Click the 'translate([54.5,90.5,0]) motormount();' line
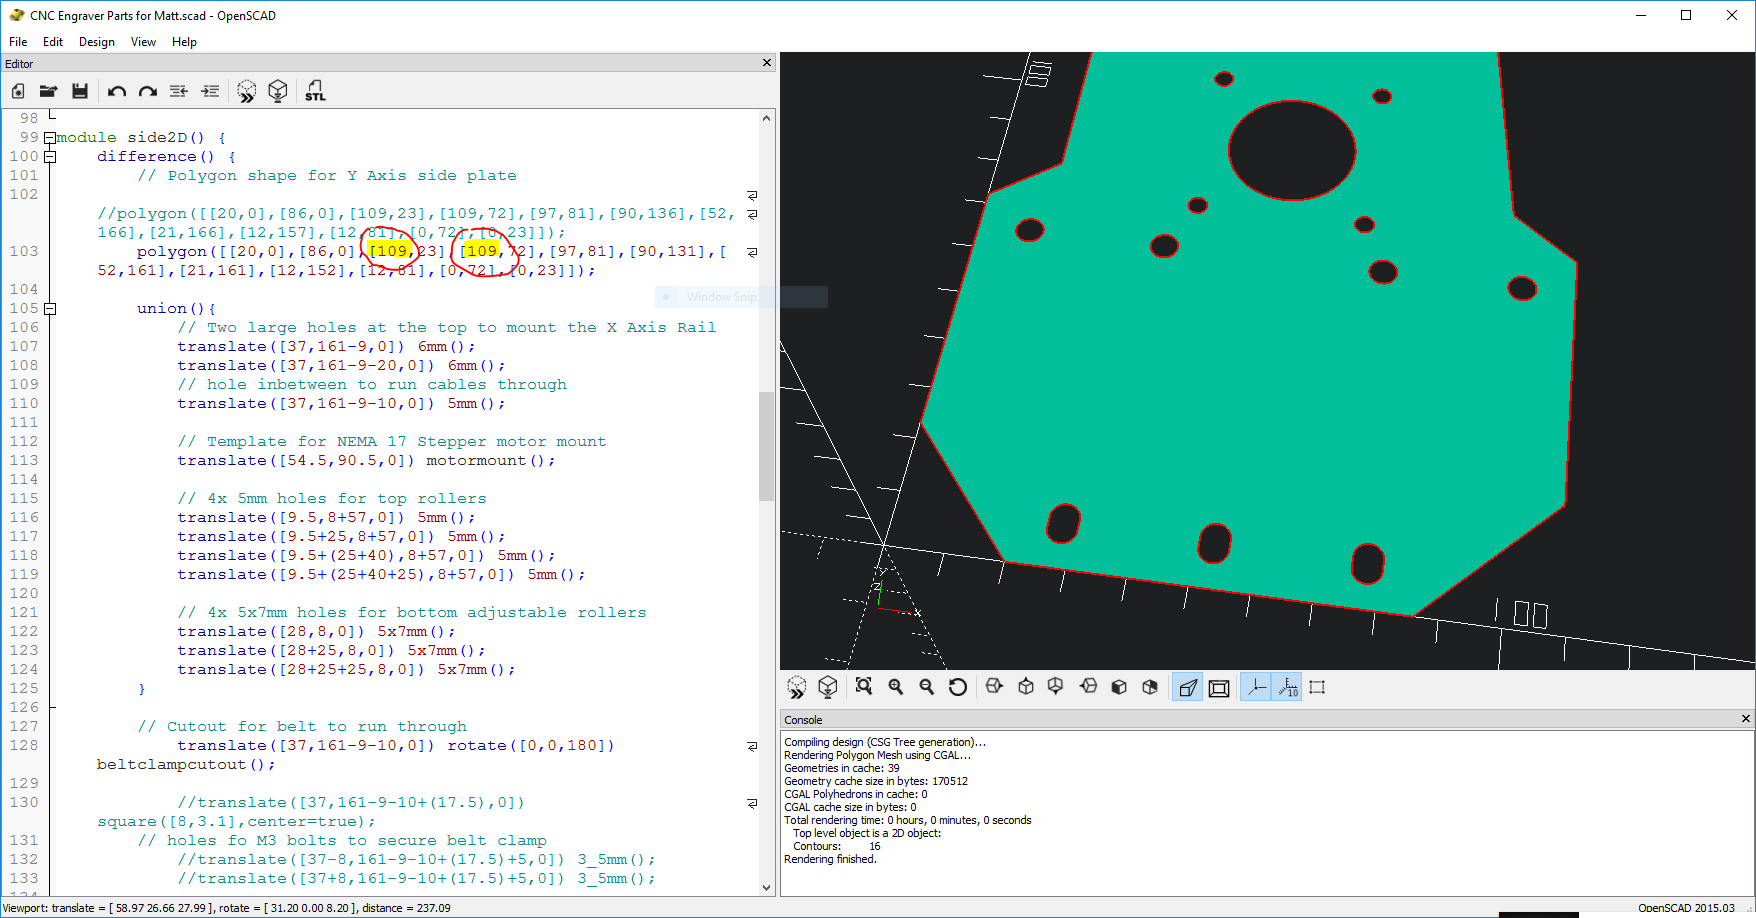Screen dimensions: 1756x918 click(x=366, y=461)
